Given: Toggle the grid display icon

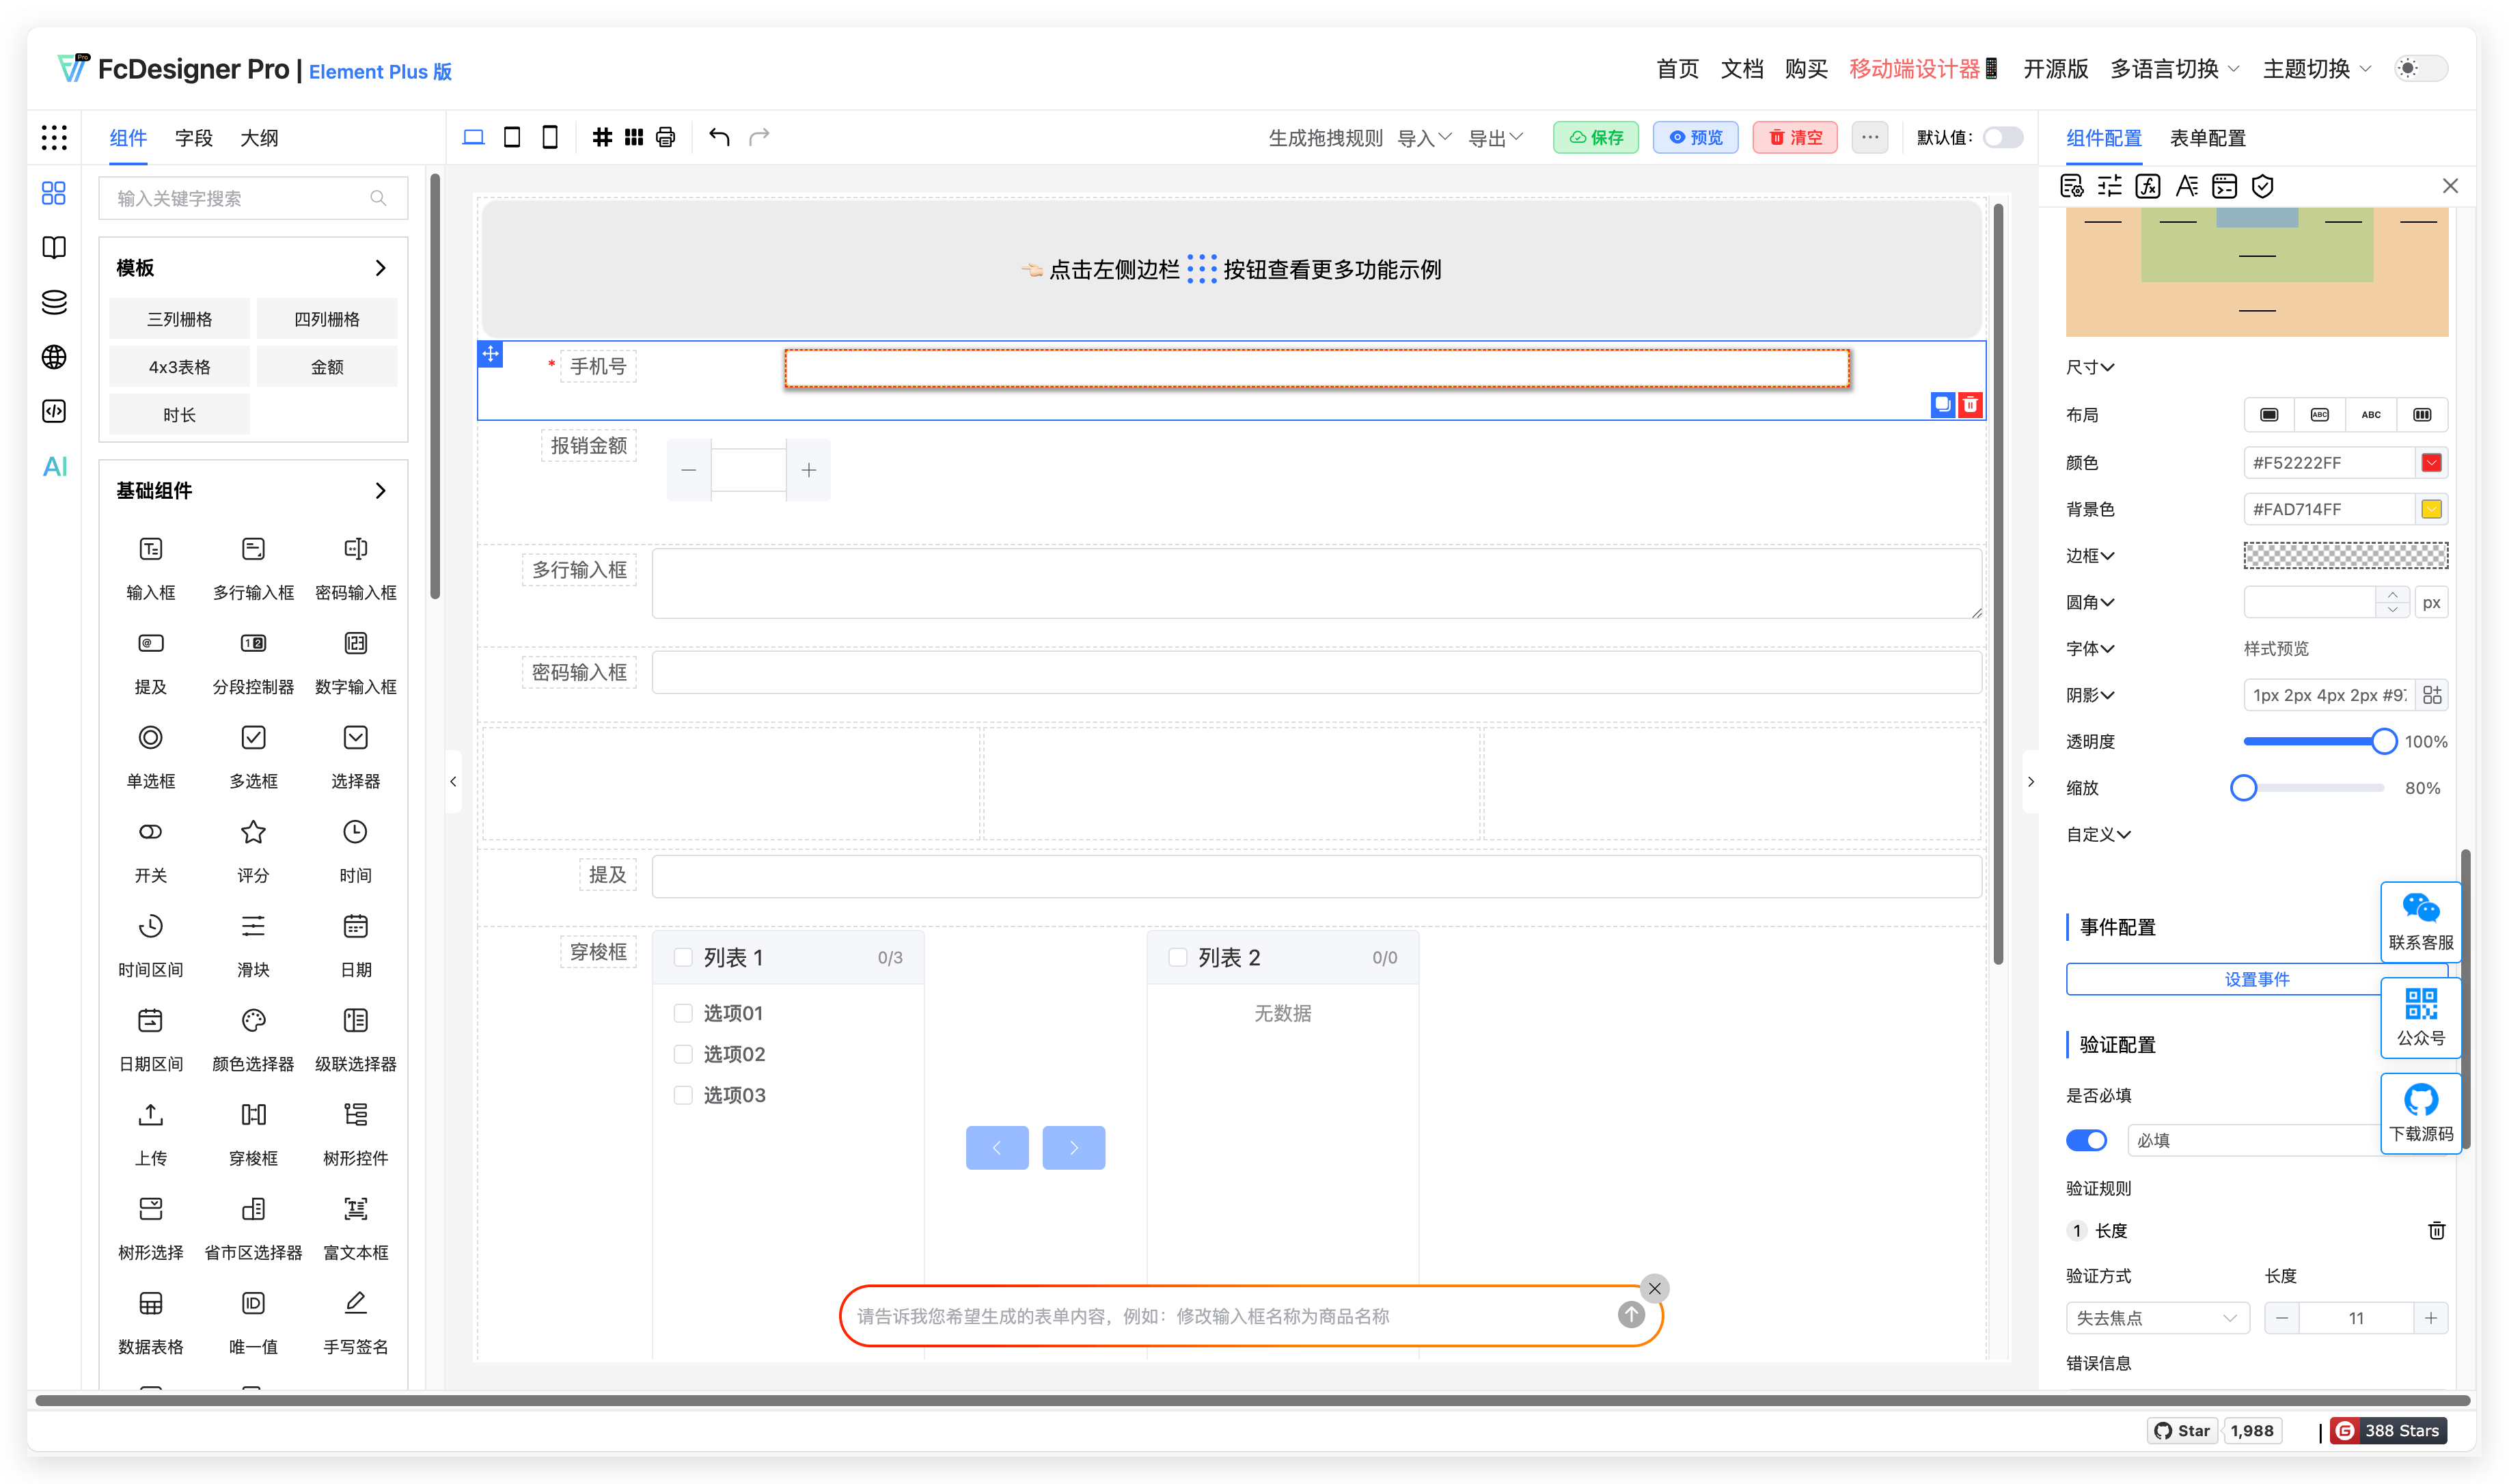Looking at the screenshot, I should click(602, 137).
